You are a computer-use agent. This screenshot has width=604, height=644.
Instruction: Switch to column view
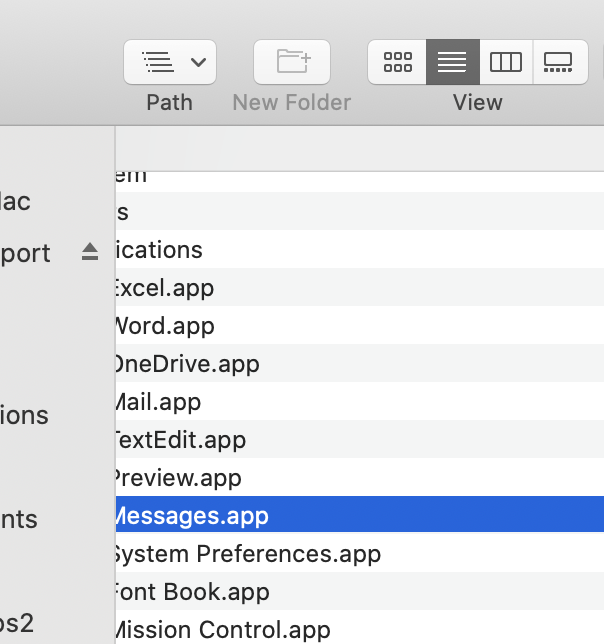click(506, 62)
